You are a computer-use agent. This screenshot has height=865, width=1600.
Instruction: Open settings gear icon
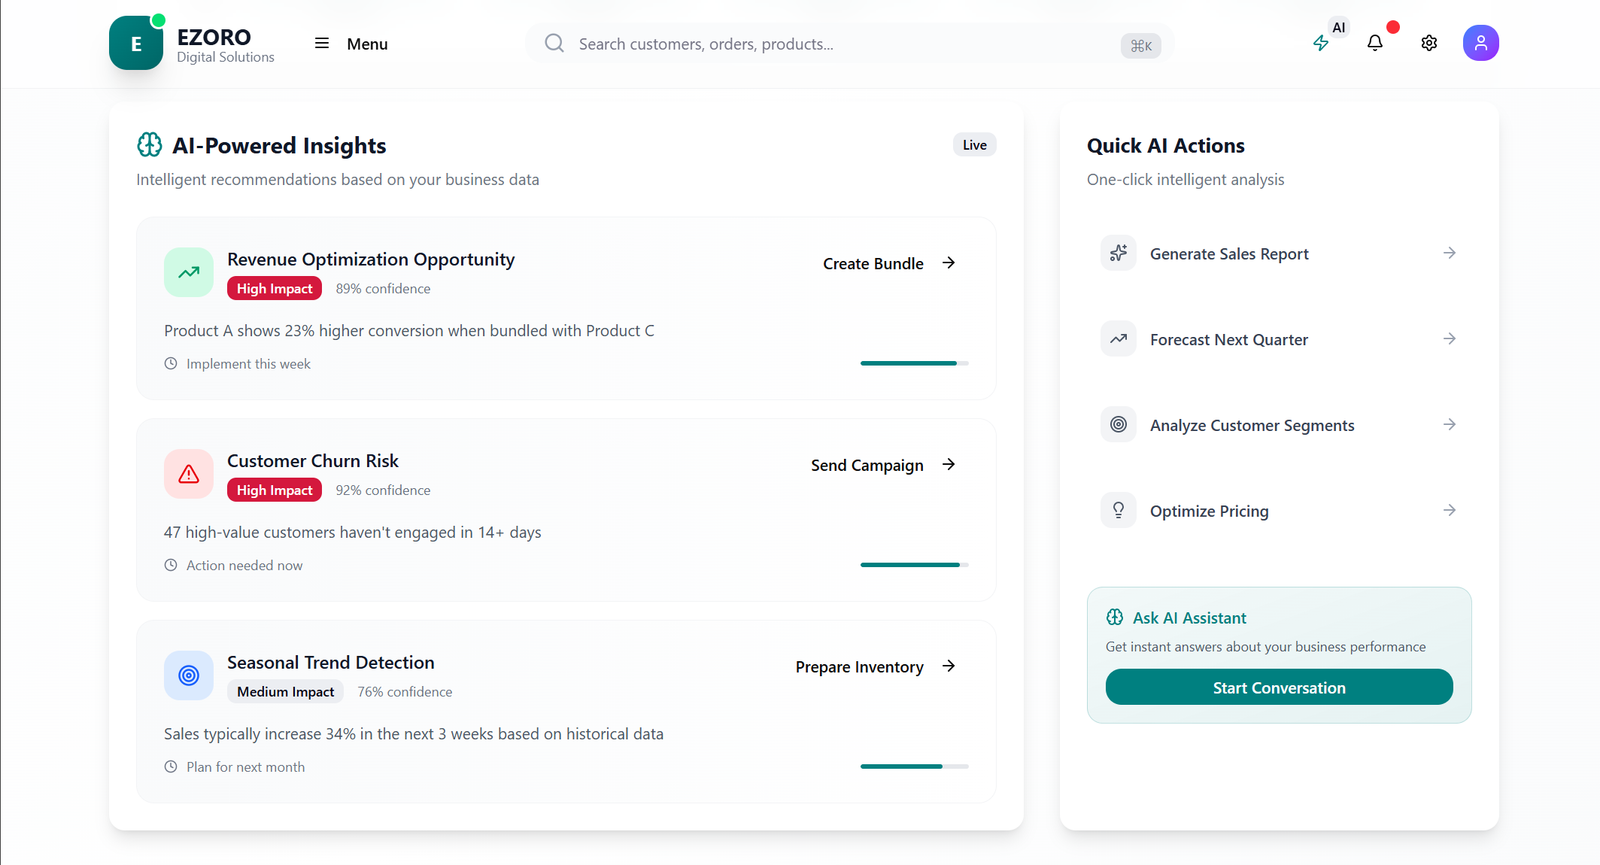pos(1429,43)
